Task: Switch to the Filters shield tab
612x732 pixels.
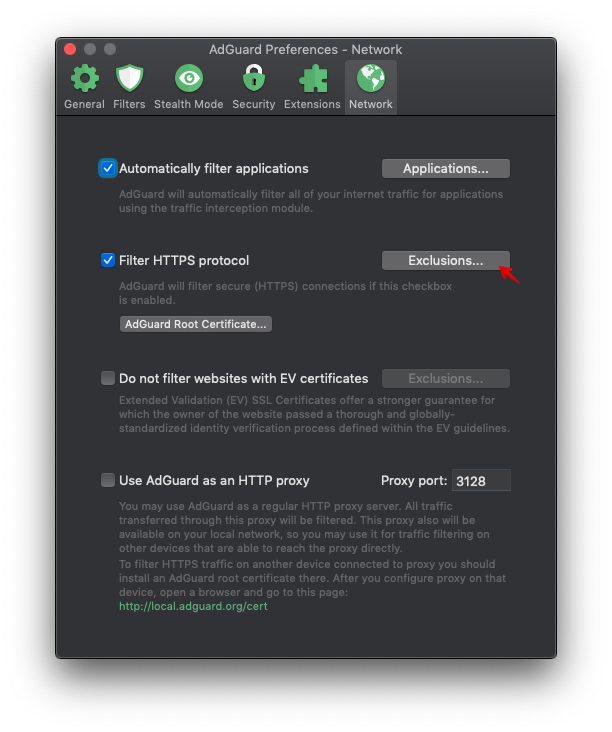Action: pos(129,79)
